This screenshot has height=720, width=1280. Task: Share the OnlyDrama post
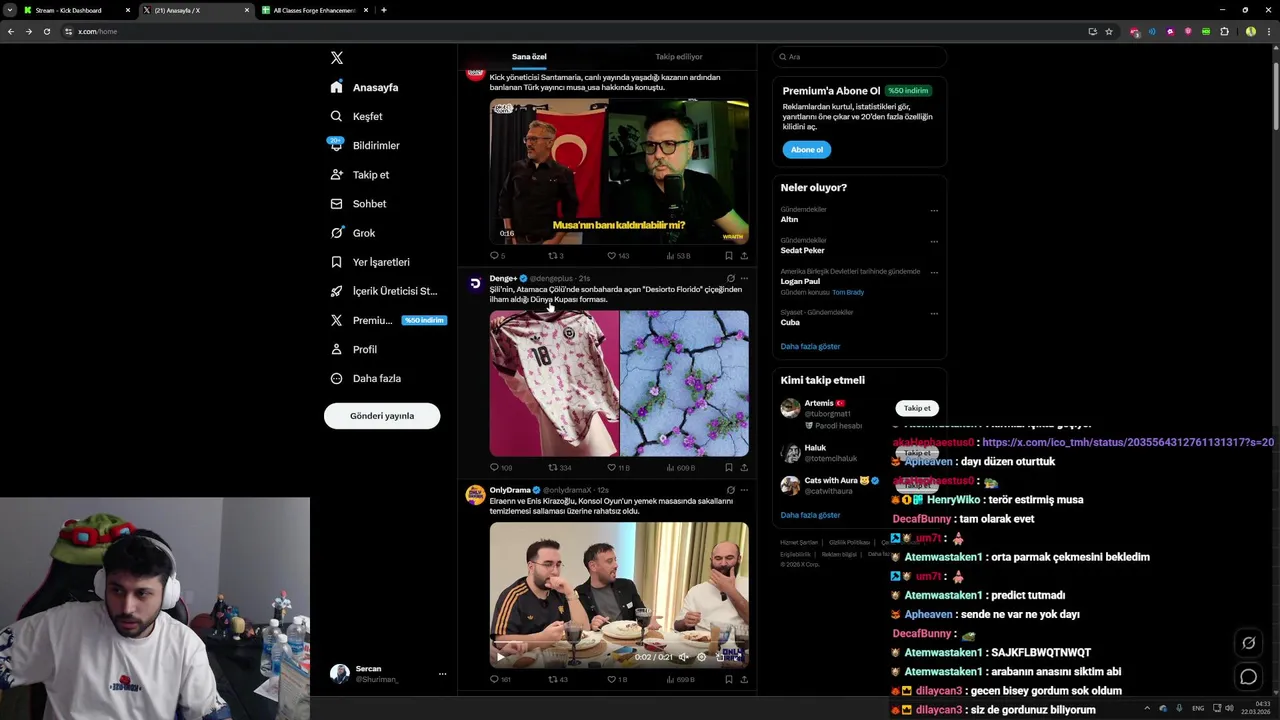[744, 680]
